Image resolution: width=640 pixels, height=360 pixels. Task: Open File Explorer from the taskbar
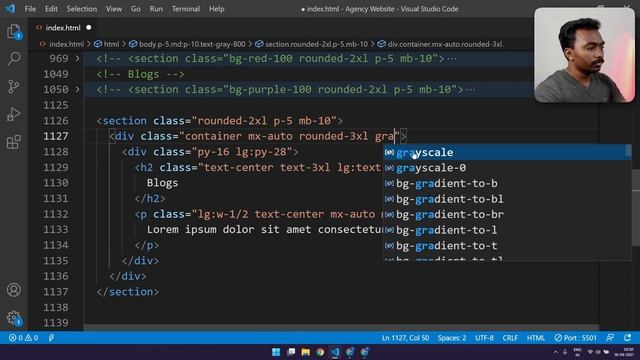tap(305, 352)
